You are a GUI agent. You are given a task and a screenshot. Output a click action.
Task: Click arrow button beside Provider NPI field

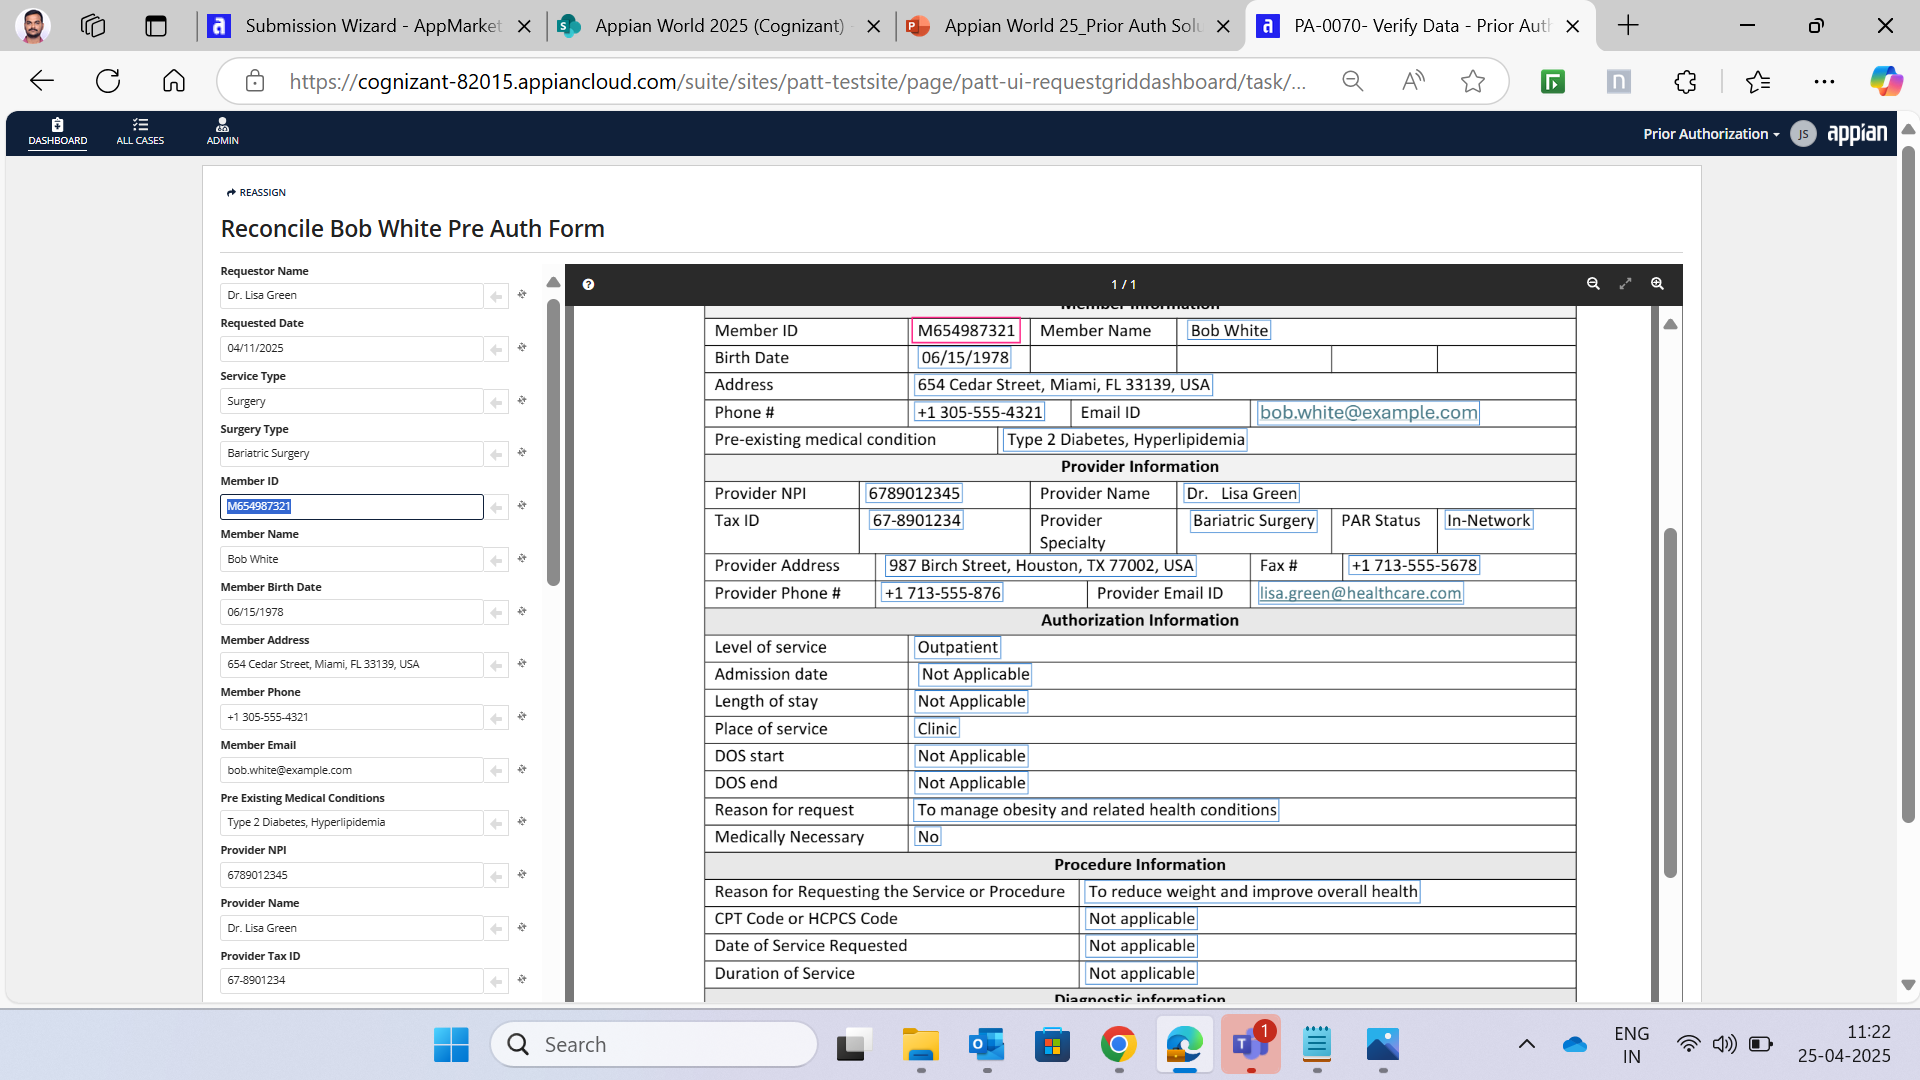[496, 876]
